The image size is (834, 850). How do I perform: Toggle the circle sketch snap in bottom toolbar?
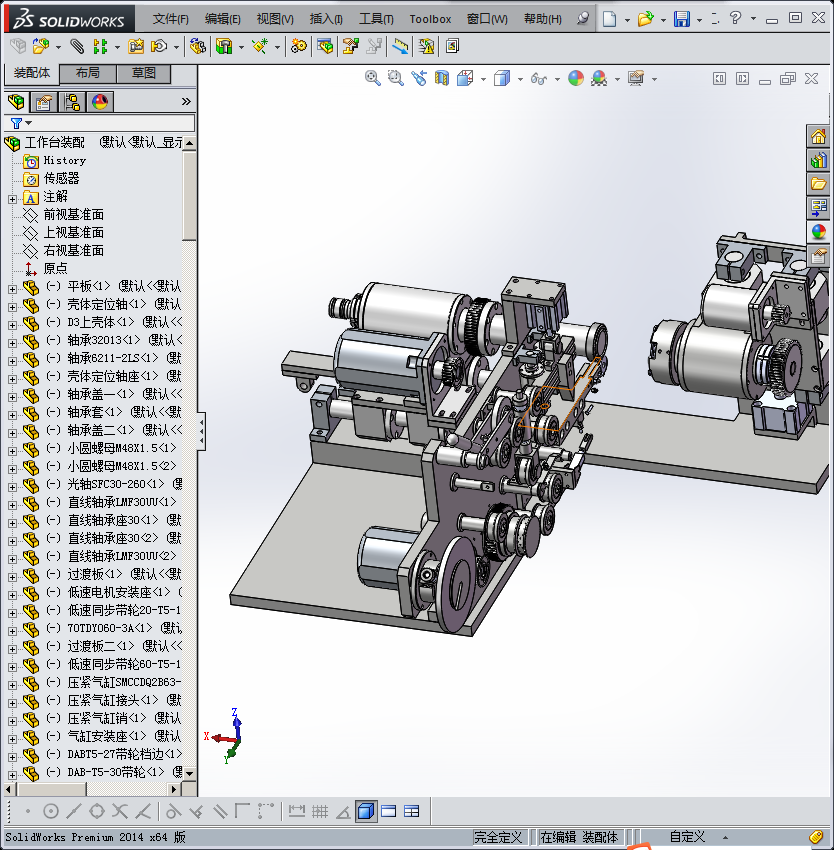click(x=51, y=811)
